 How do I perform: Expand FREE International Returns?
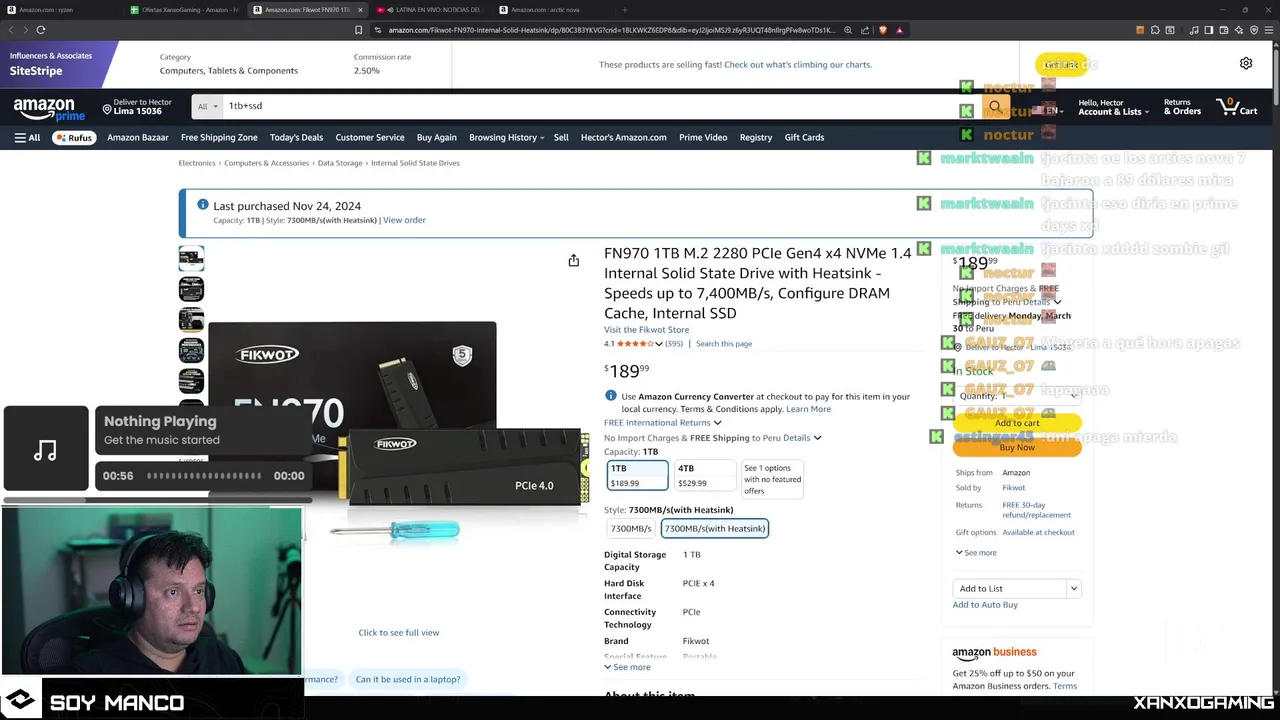(x=662, y=423)
